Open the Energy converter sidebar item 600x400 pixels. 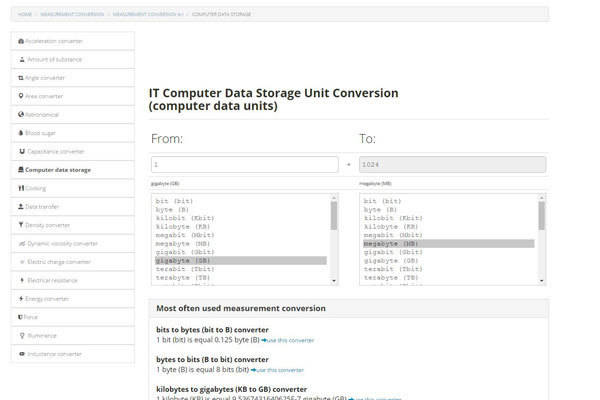point(48,298)
